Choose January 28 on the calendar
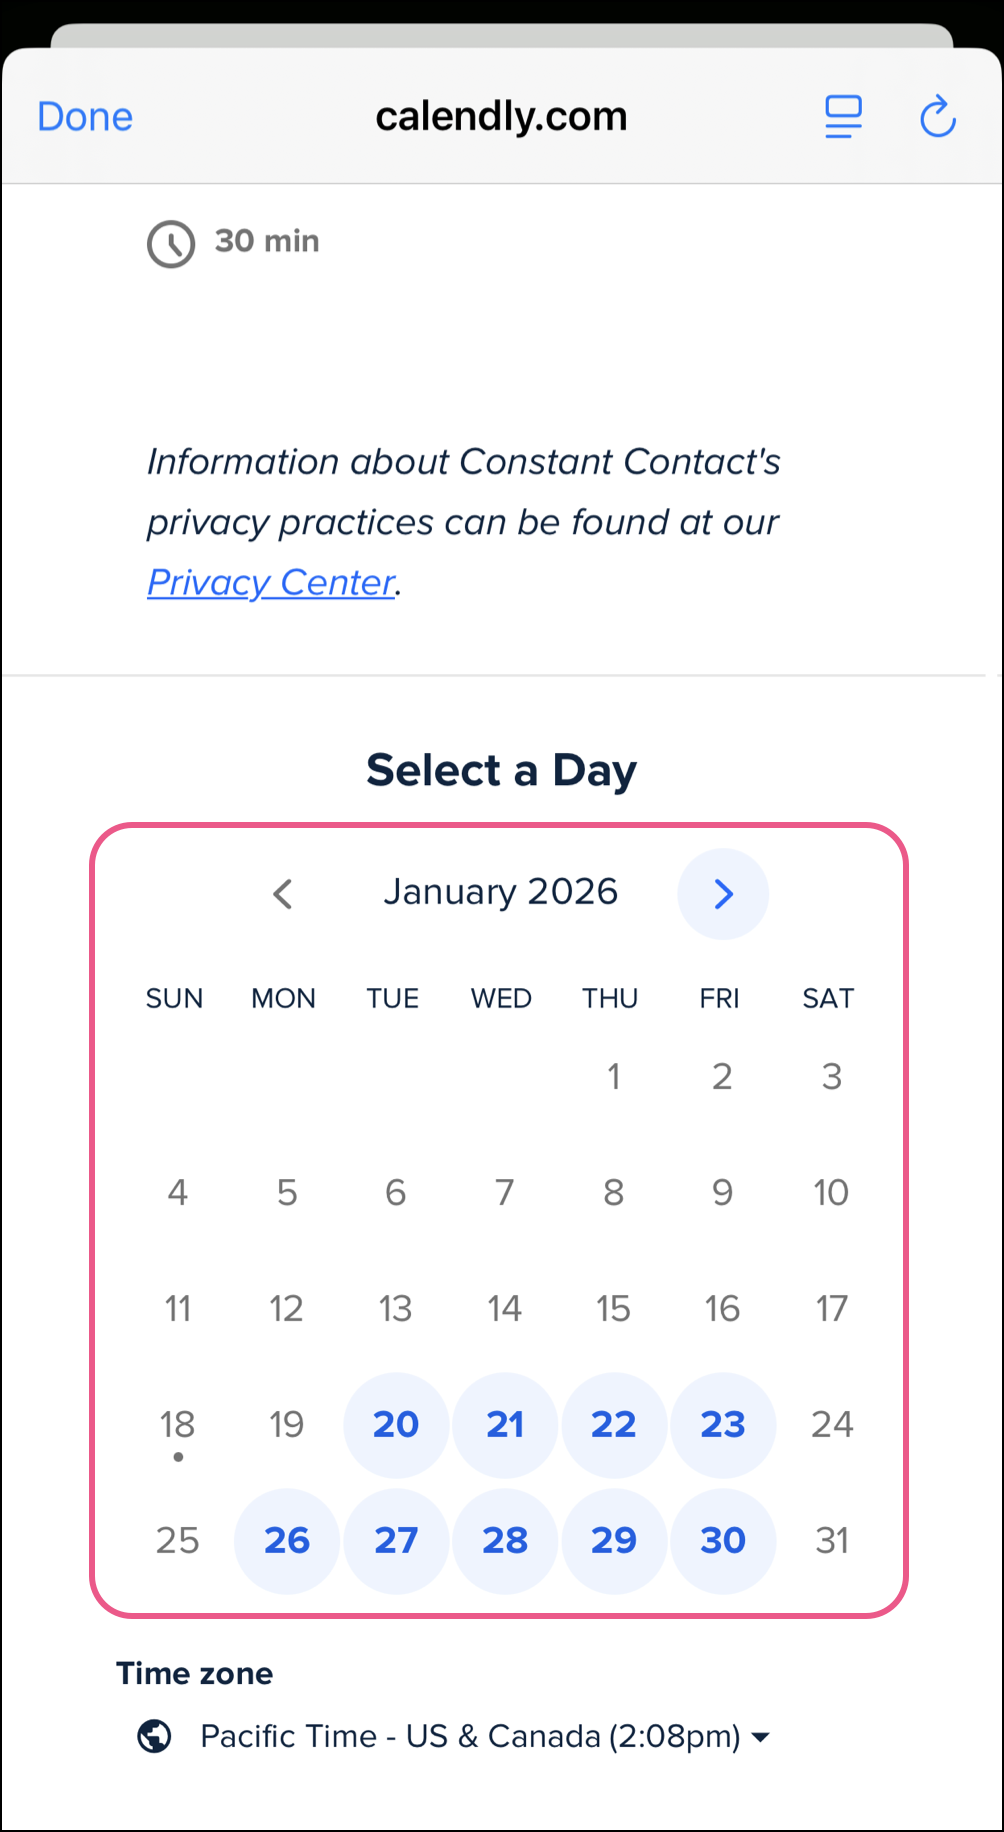 point(505,1540)
